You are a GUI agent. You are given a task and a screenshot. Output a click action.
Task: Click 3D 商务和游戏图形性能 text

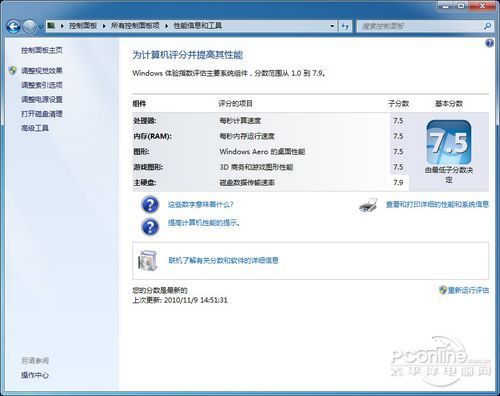coord(256,167)
